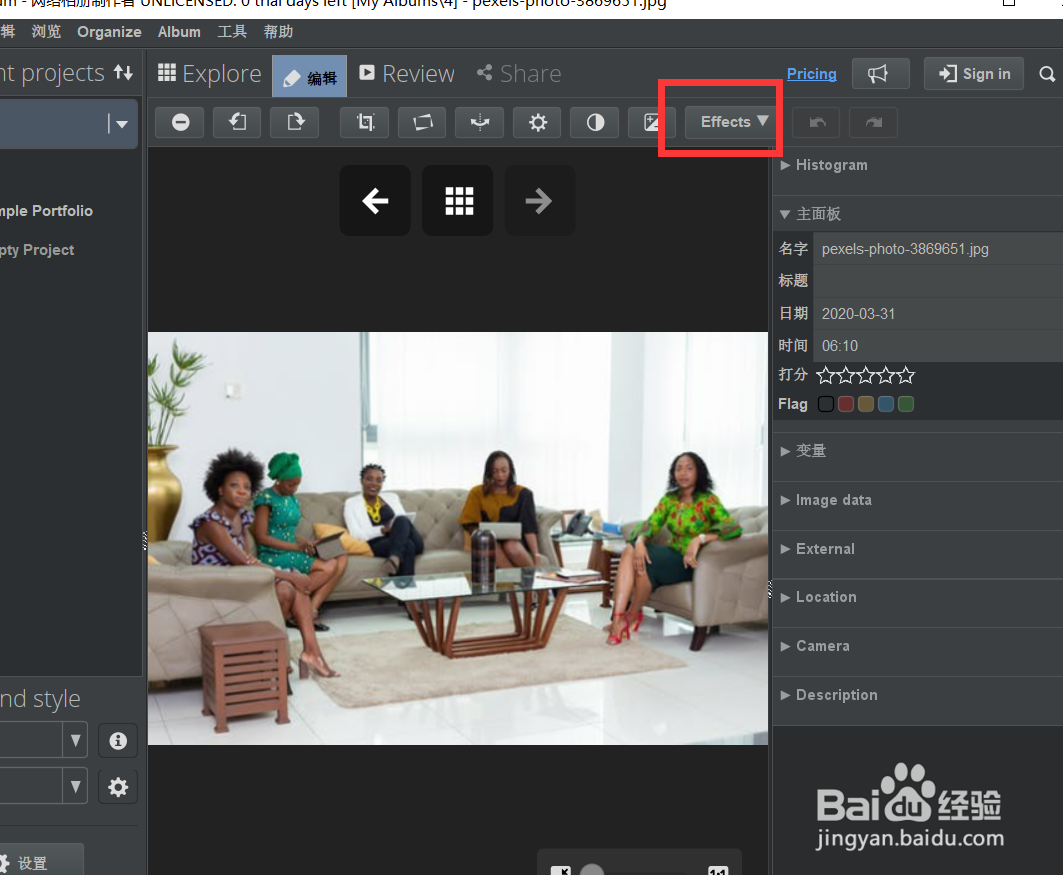Set rating to second star
The height and width of the screenshot is (875, 1063).
click(845, 375)
